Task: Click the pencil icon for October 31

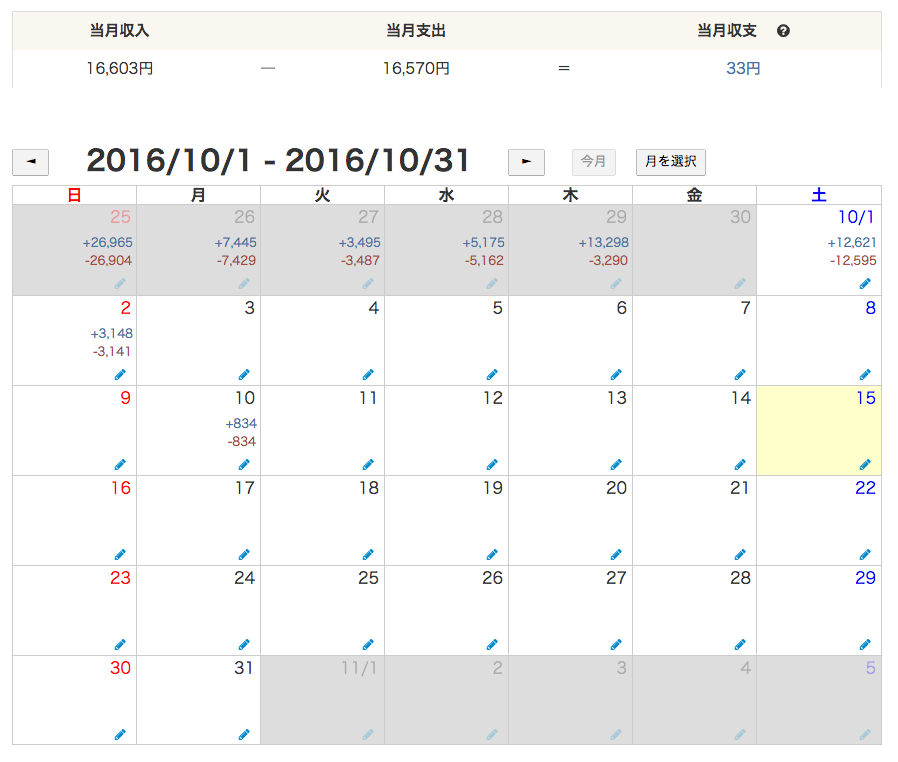Action: pyautogui.click(x=244, y=733)
